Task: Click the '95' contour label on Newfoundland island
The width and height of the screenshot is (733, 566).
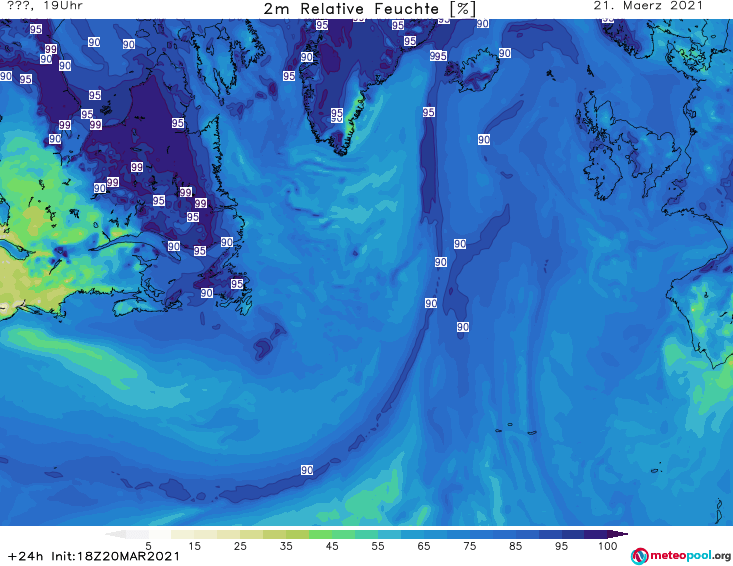Action: click(x=237, y=284)
